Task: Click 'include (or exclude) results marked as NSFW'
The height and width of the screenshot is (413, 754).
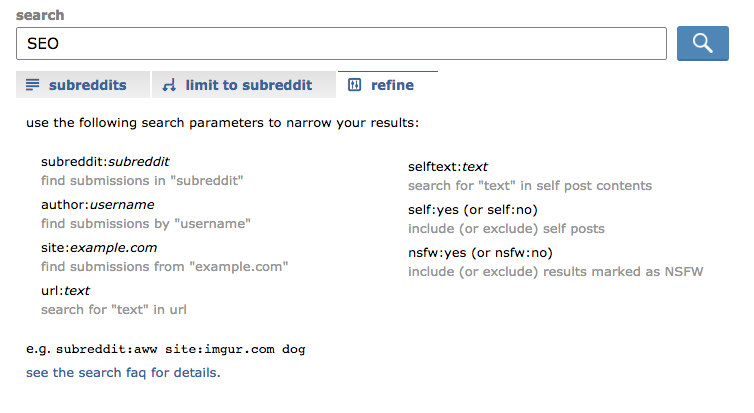Action: tap(555, 272)
